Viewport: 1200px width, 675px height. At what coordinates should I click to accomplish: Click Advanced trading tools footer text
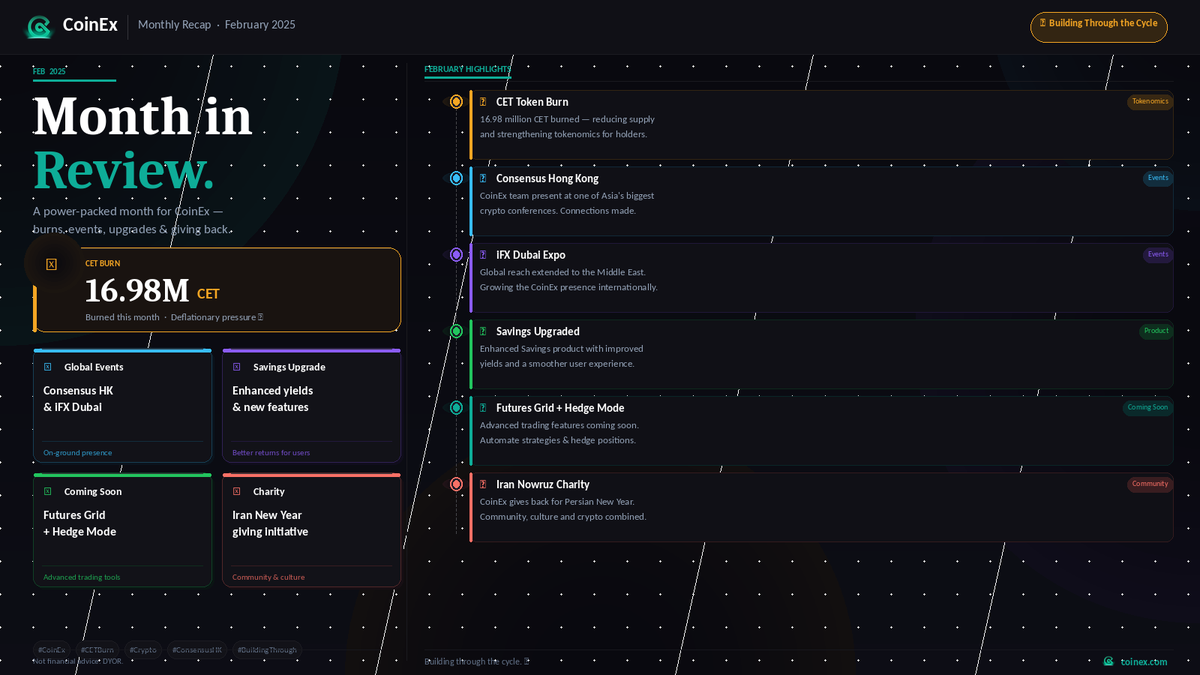pyautogui.click(x=82, y=577)
